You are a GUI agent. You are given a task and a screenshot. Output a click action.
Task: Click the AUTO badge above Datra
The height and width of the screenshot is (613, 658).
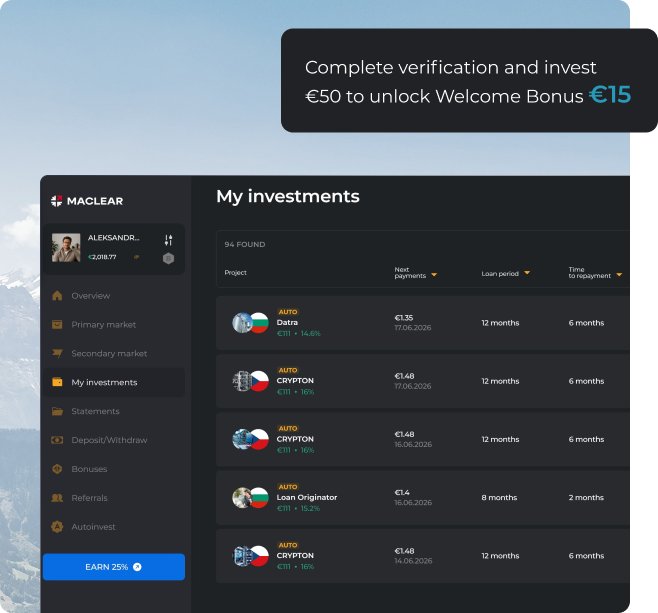coord(288,312)
